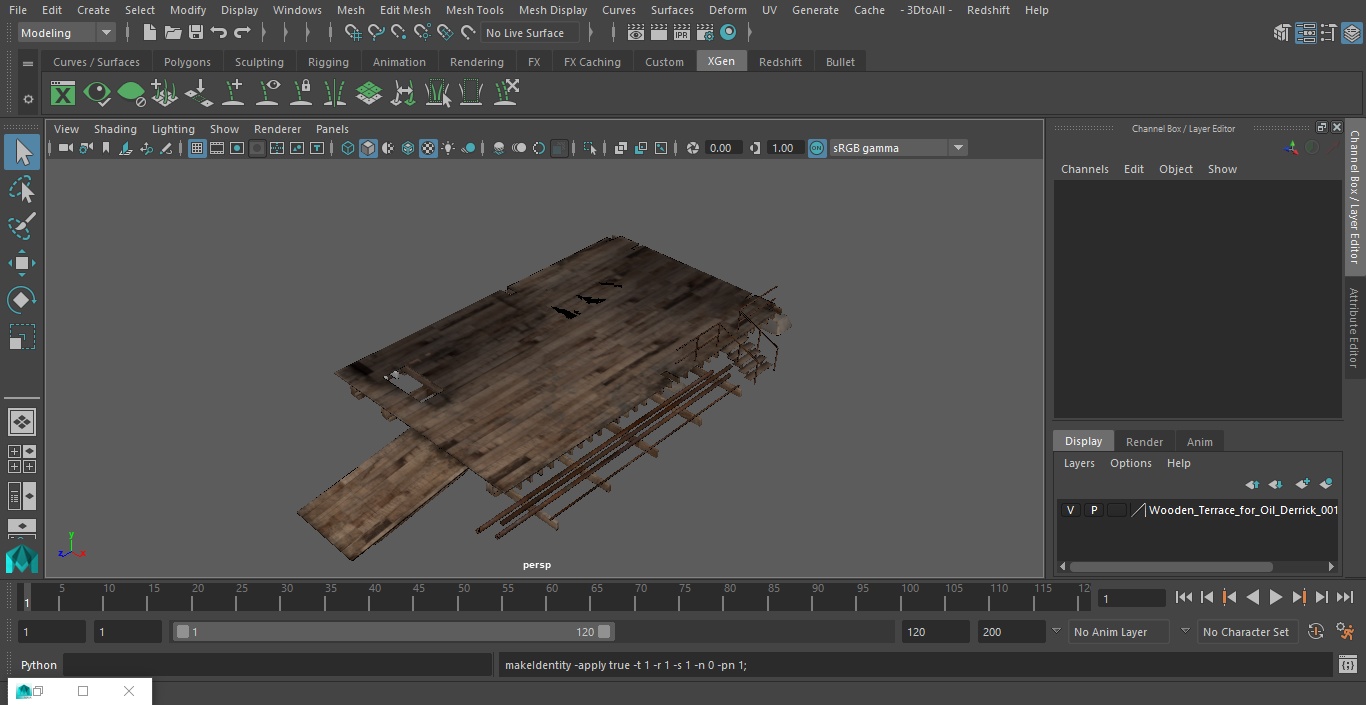Enable snap to points magnet icon

pyautogui.click(x=399, y=33)
